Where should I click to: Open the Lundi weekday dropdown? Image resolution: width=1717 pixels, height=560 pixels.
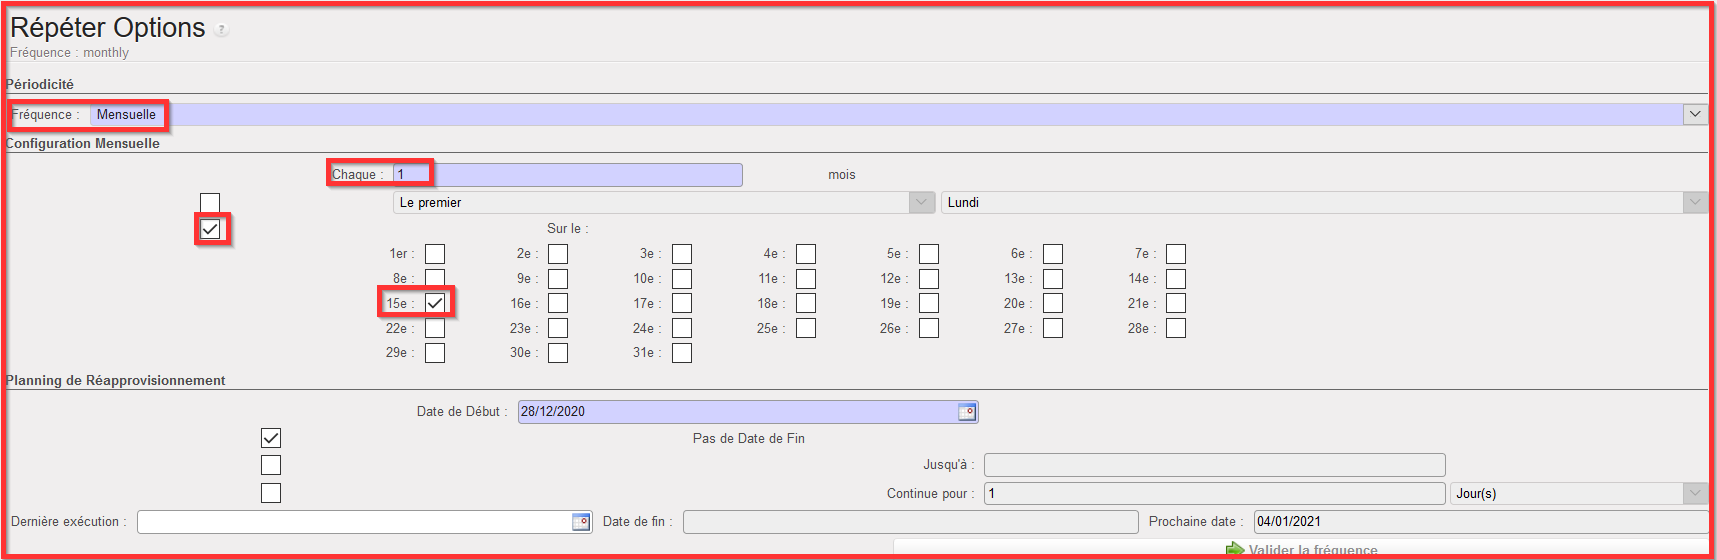pos(1695,203)
